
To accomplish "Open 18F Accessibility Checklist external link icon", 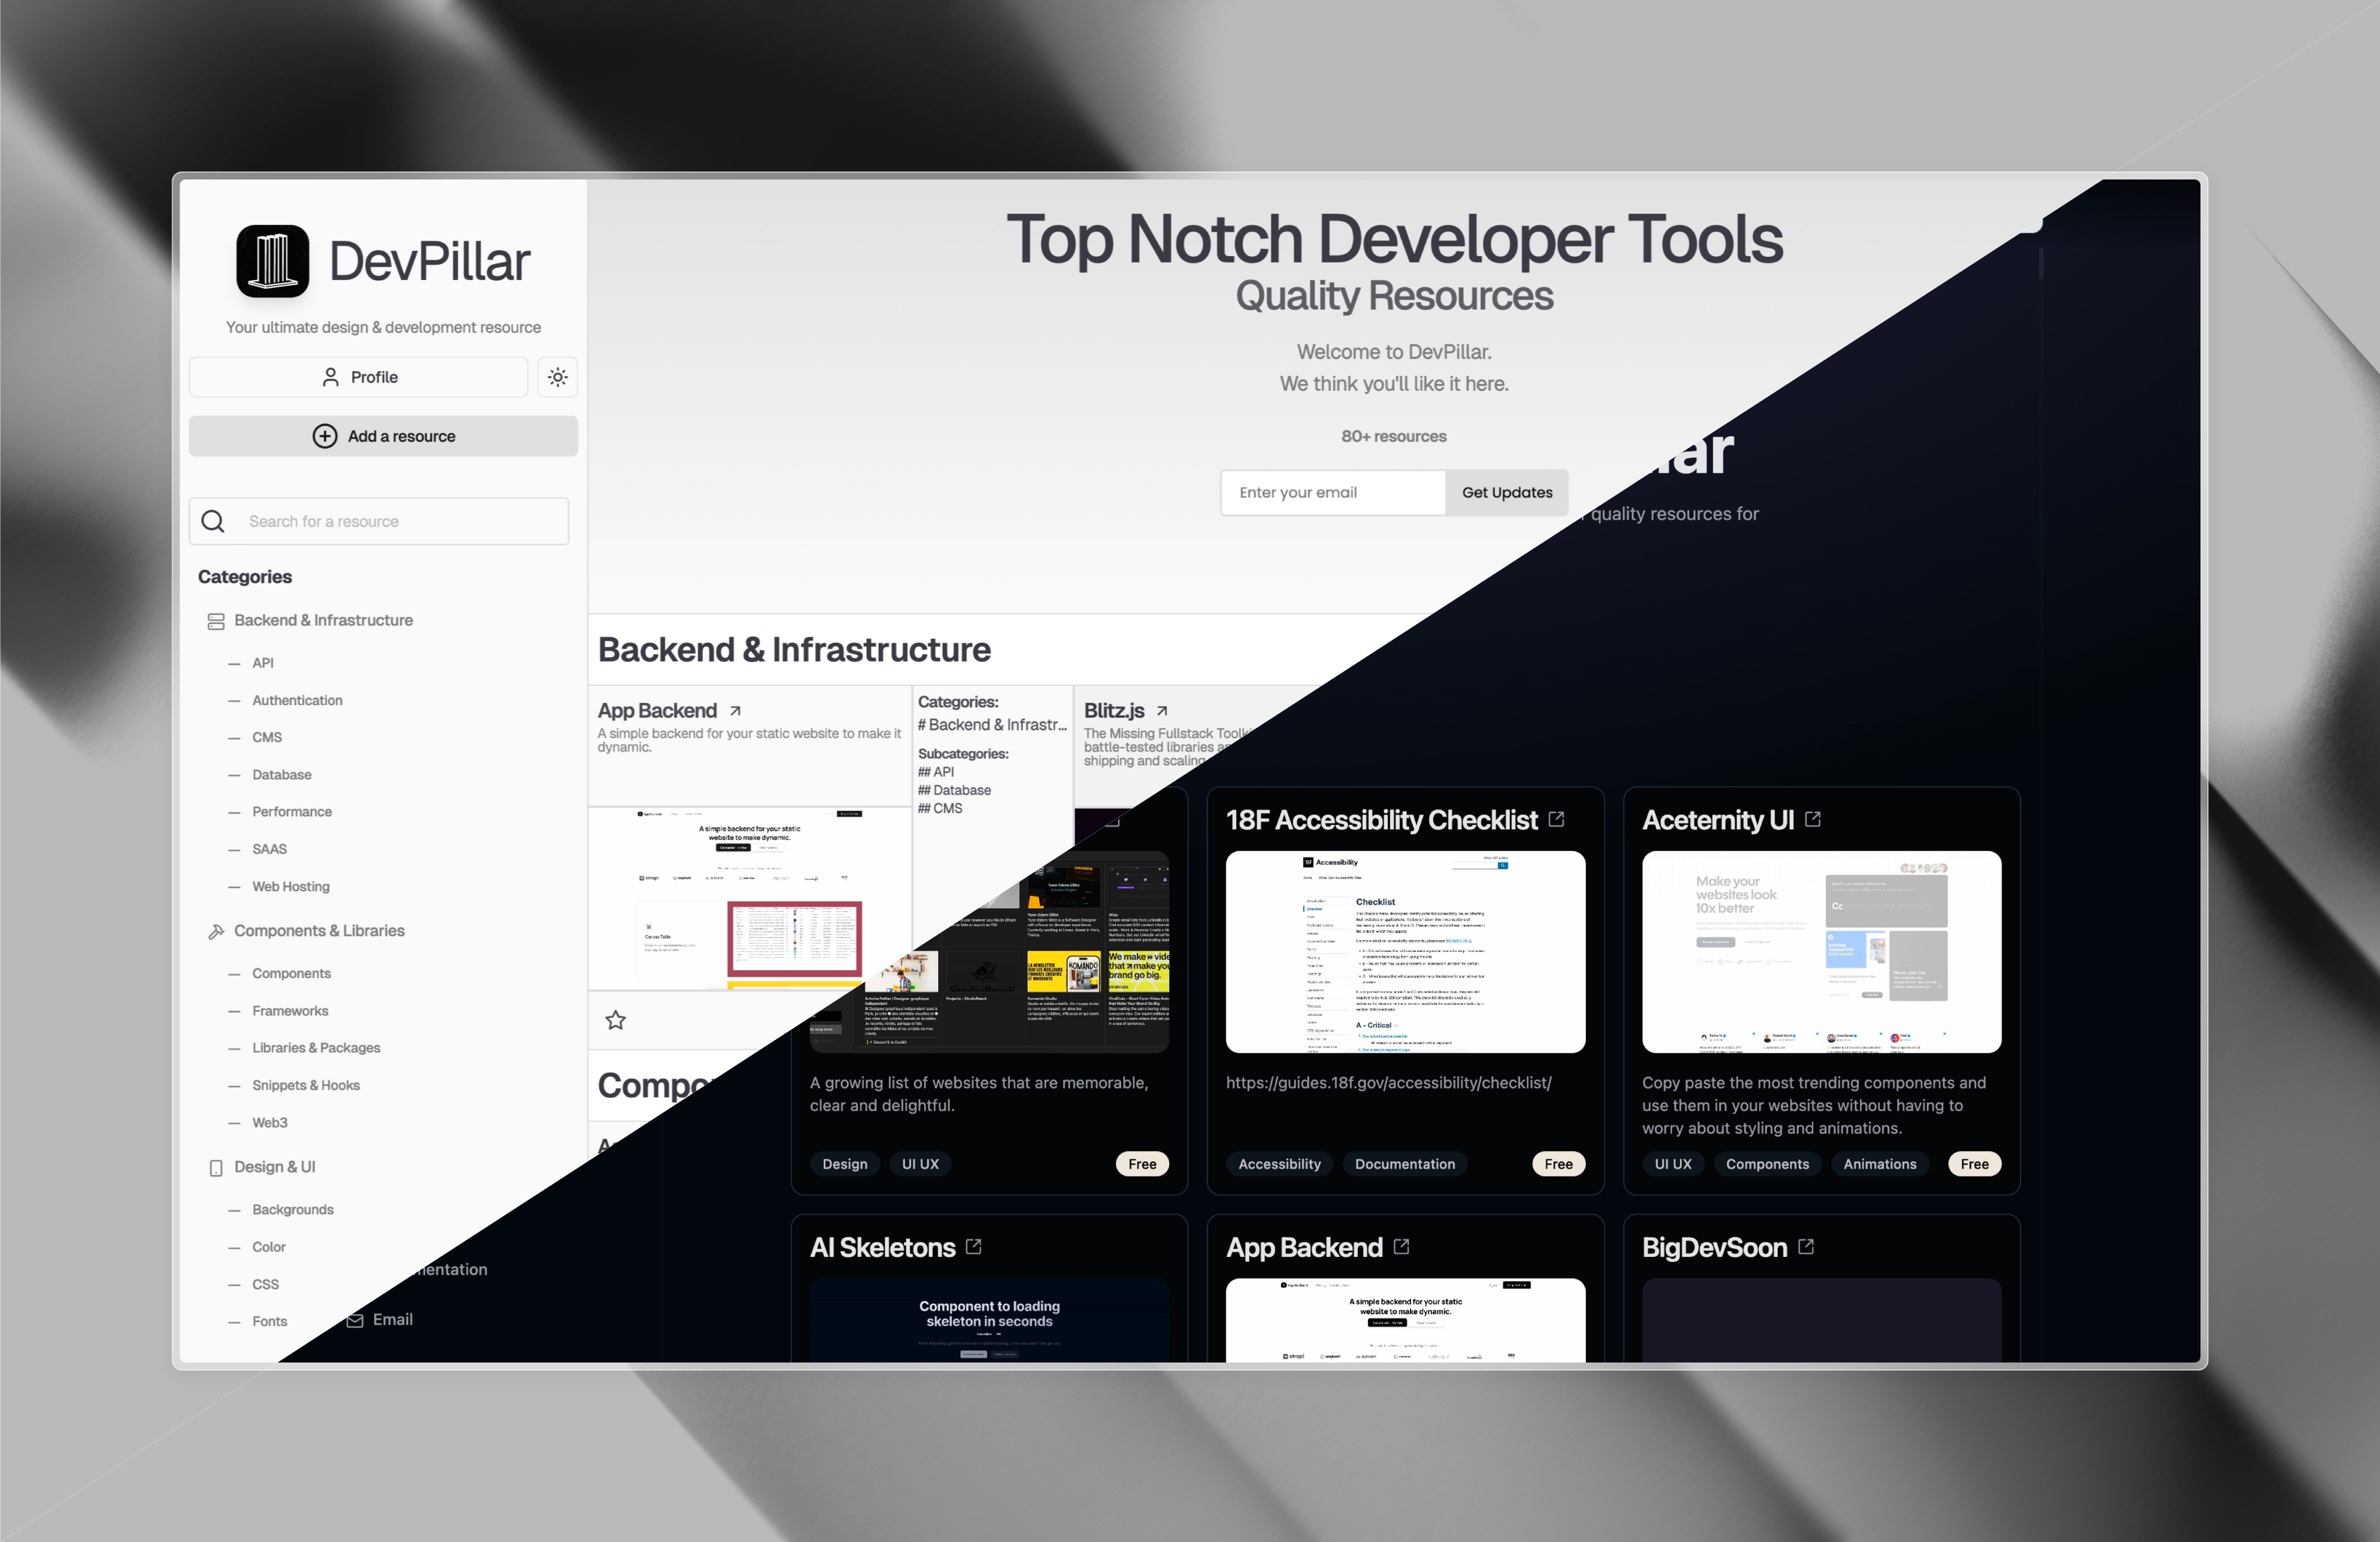I will pyautogui.click(x=1556, y=819).
